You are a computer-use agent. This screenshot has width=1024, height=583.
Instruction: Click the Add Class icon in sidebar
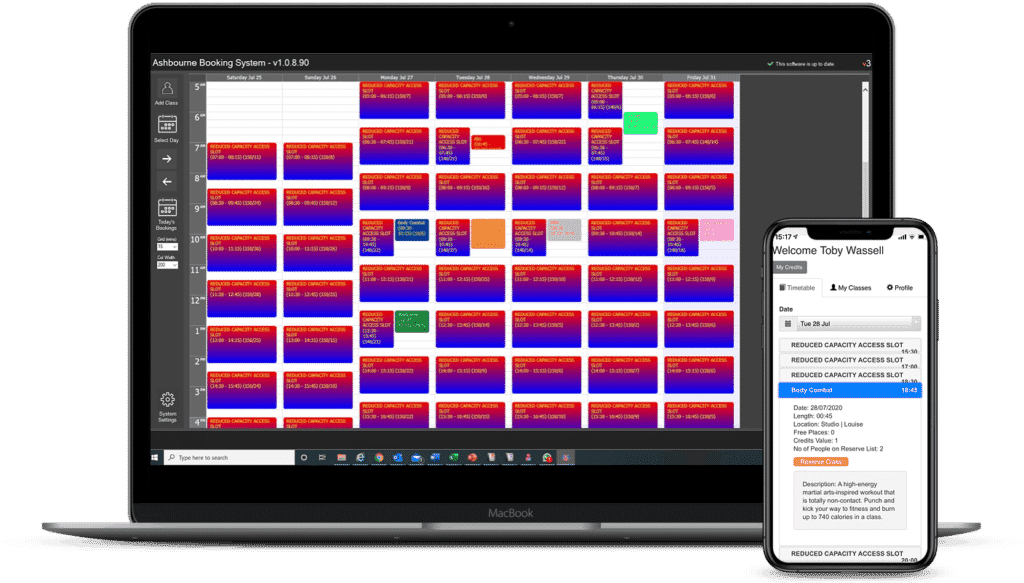point(167,89)
